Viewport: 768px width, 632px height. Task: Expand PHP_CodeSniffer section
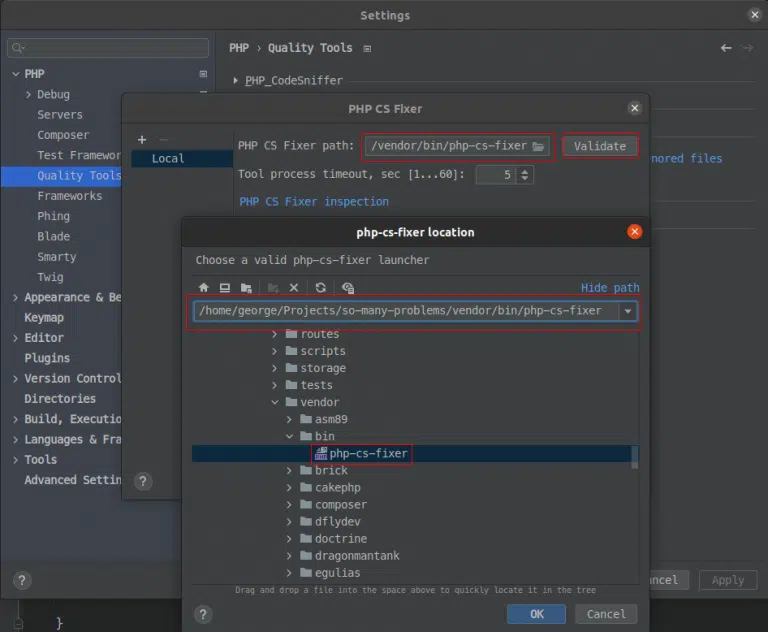coord(236,80)
